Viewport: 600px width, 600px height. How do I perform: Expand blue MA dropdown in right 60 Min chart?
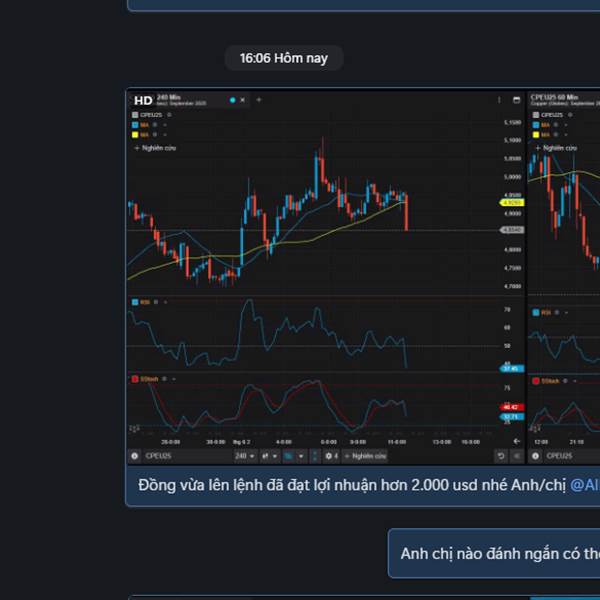[566, 125]
